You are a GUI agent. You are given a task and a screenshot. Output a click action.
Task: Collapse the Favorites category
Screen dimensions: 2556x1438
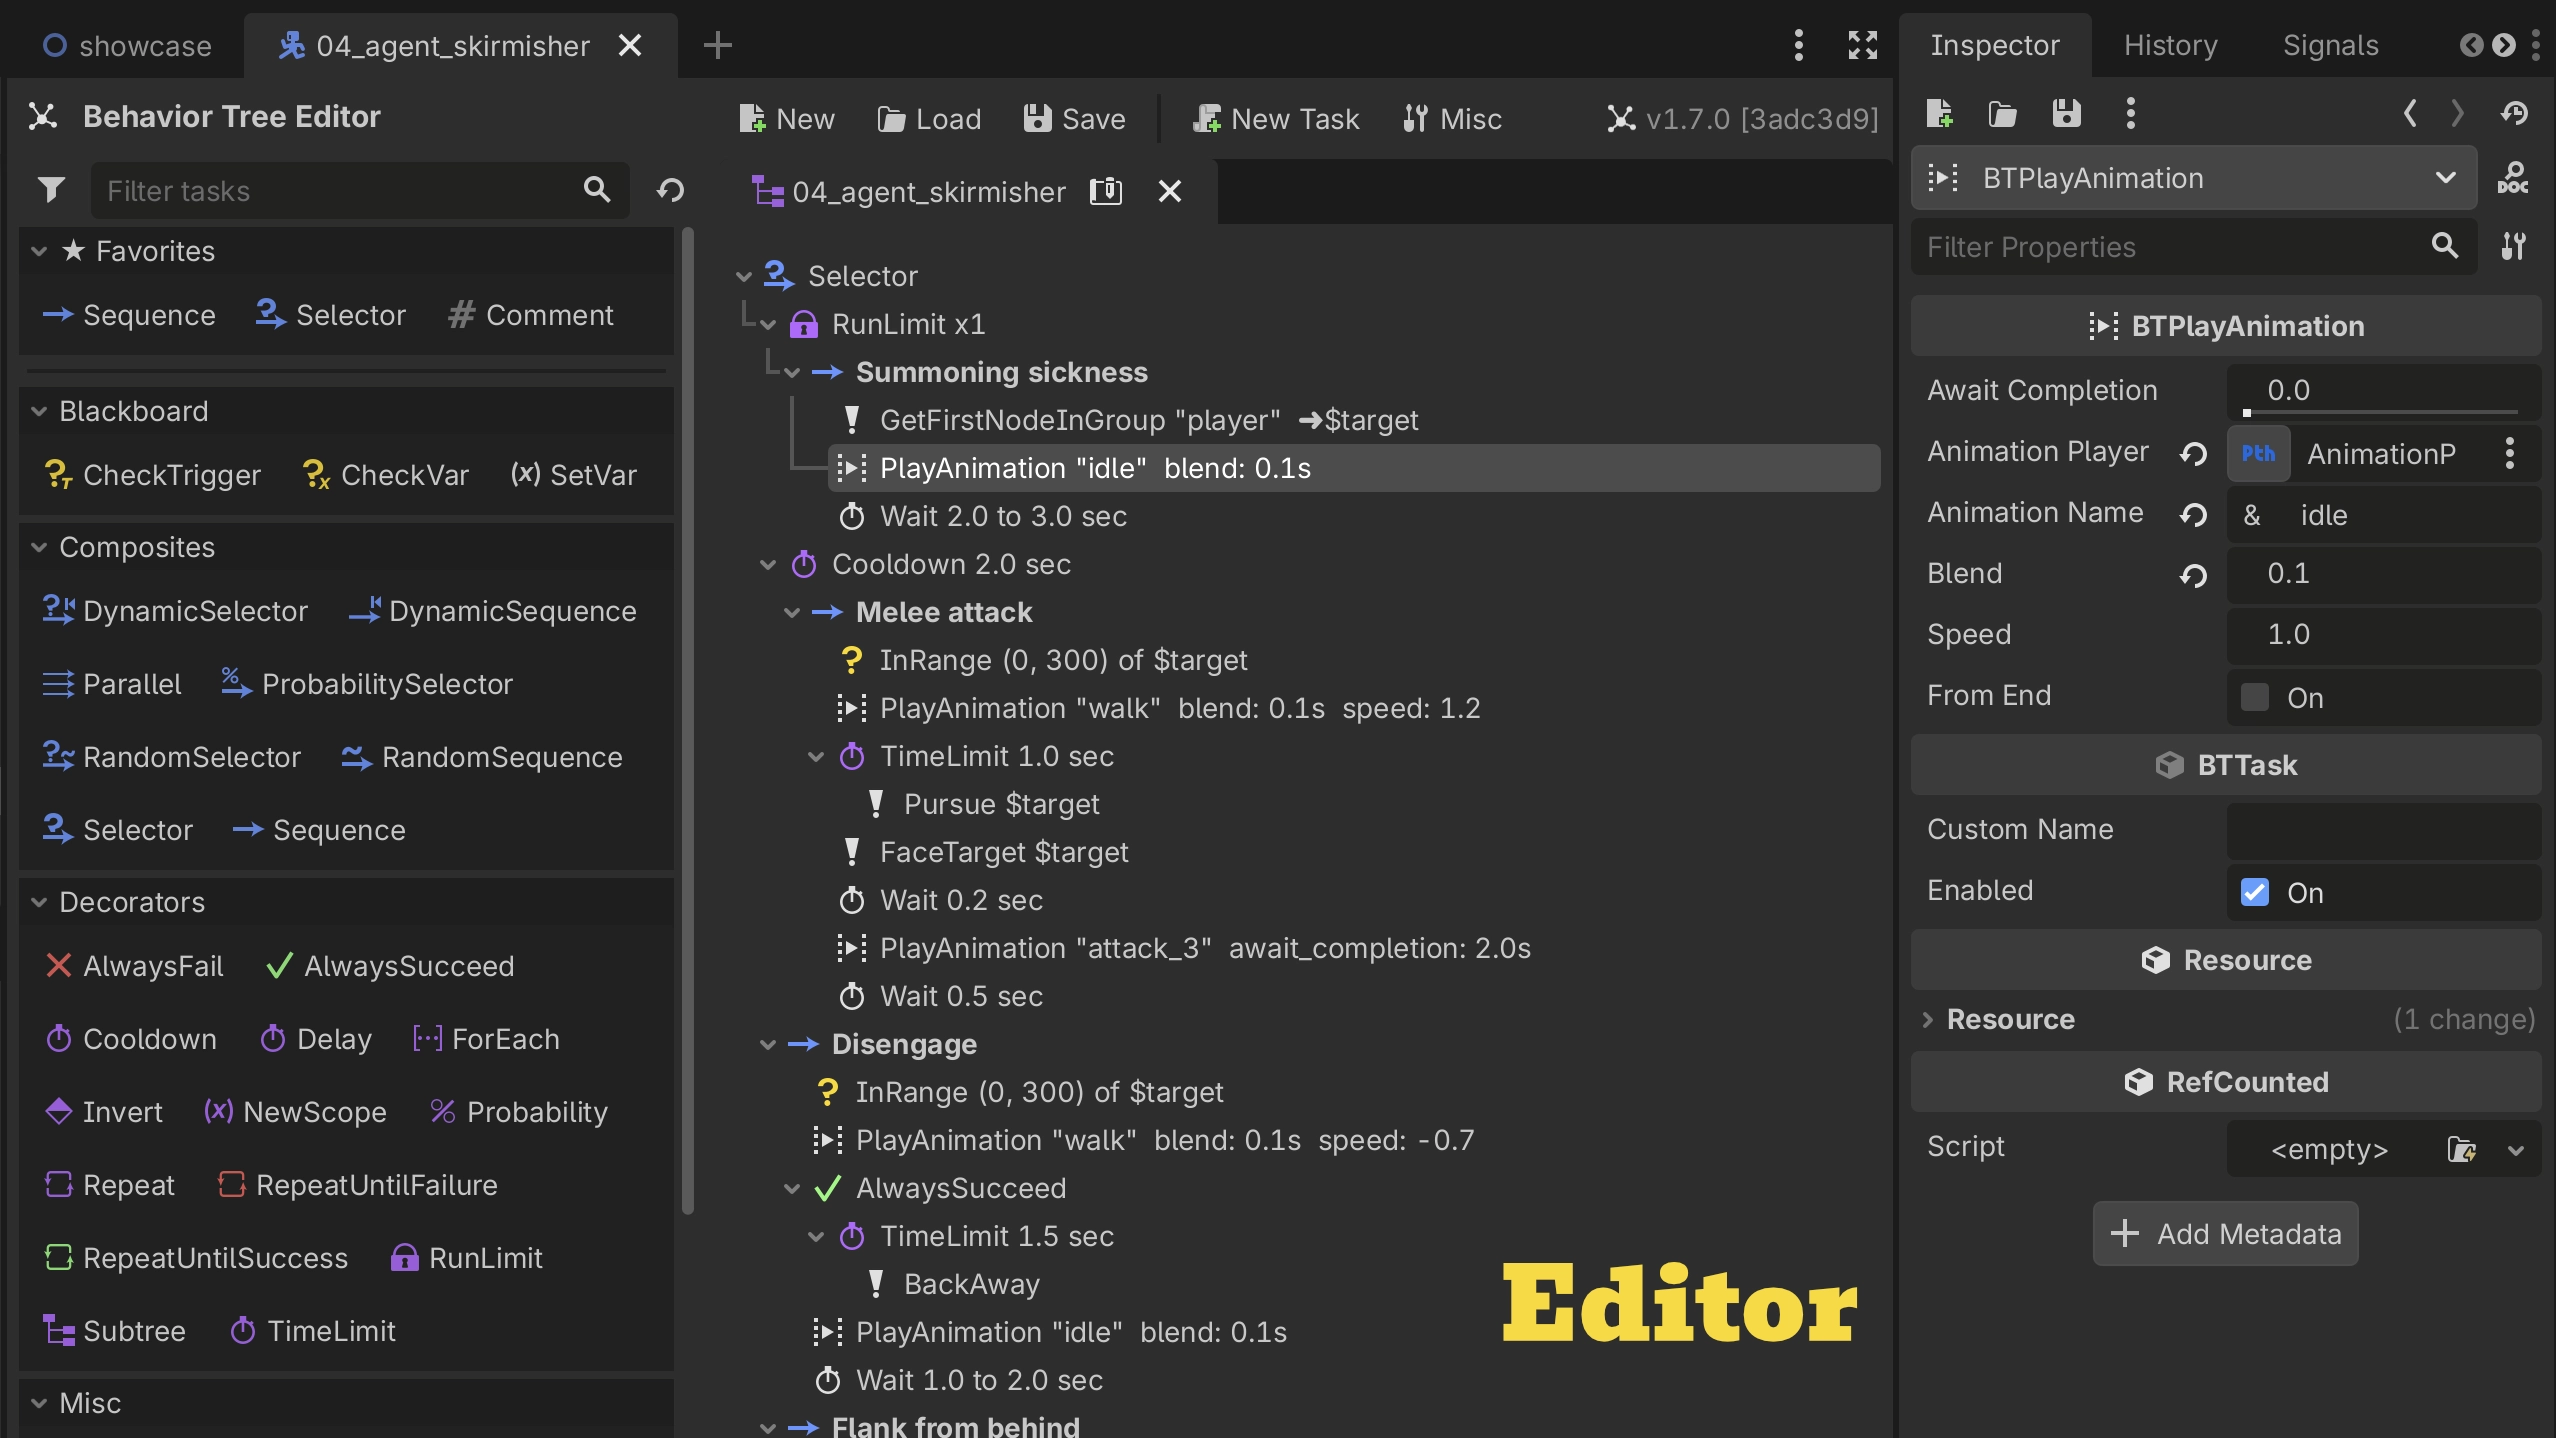point(39,251)
